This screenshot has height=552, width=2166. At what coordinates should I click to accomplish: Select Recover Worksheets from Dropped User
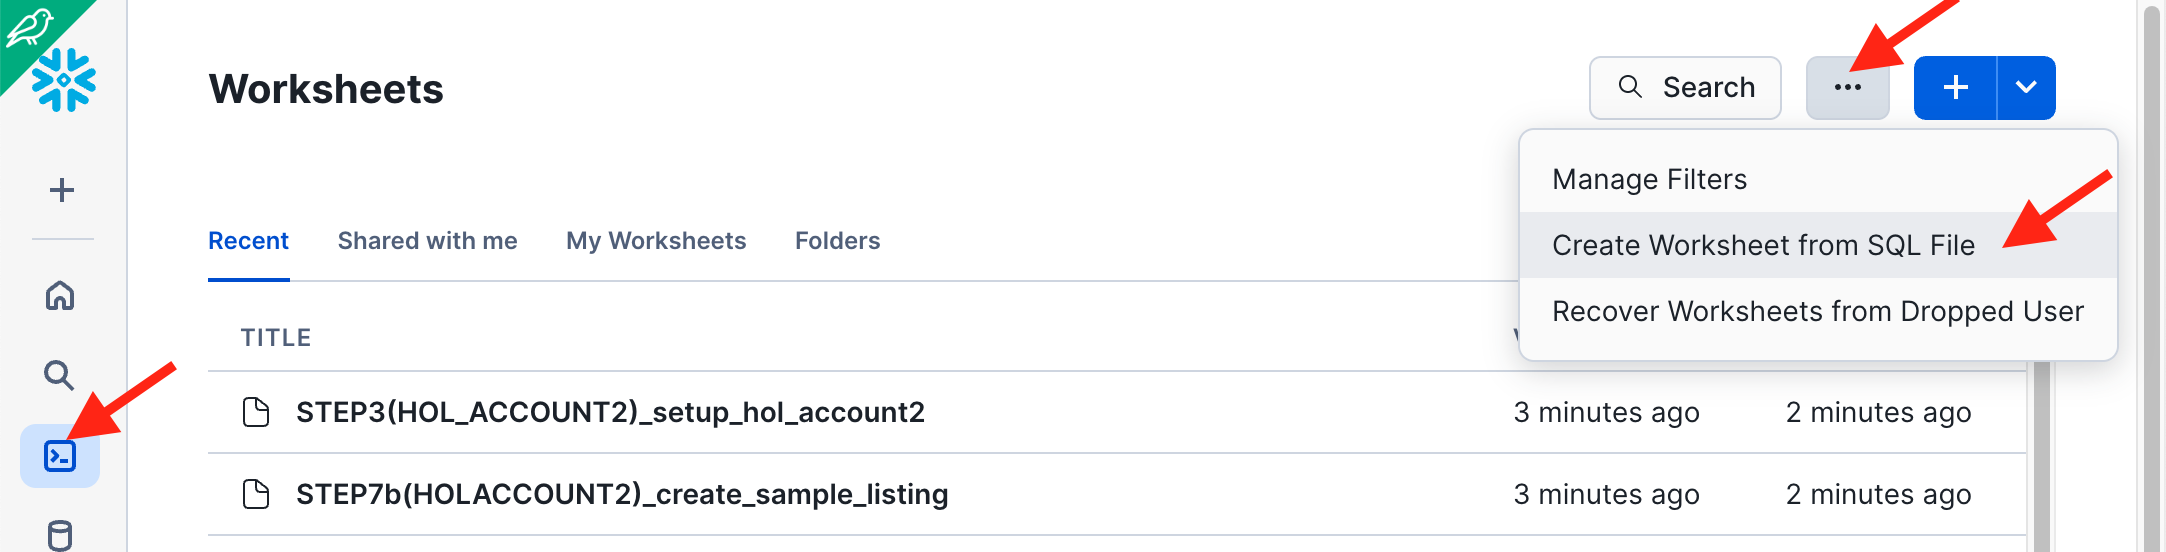1817,311
